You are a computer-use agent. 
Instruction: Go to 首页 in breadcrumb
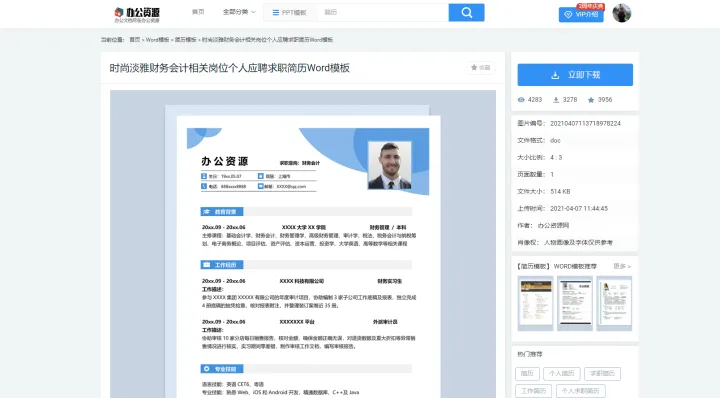tap(135, 40)
